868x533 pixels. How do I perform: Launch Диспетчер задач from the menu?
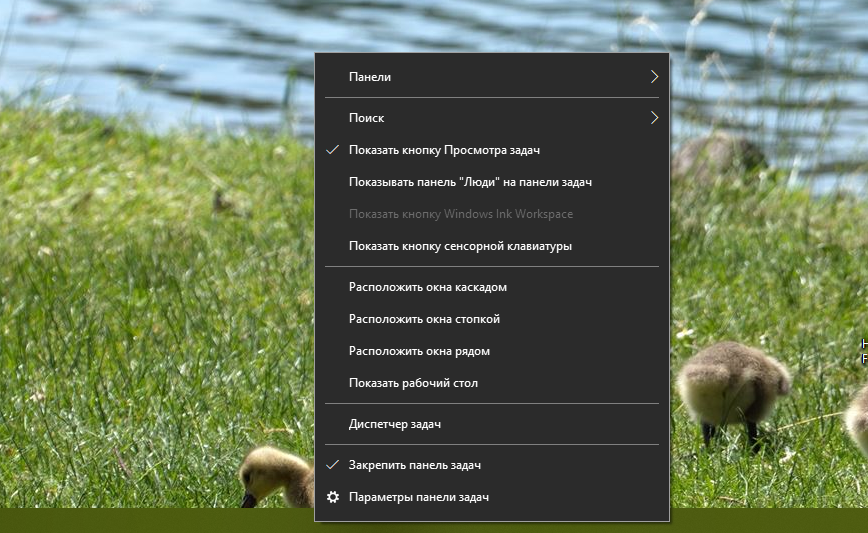tap(492, 424)
